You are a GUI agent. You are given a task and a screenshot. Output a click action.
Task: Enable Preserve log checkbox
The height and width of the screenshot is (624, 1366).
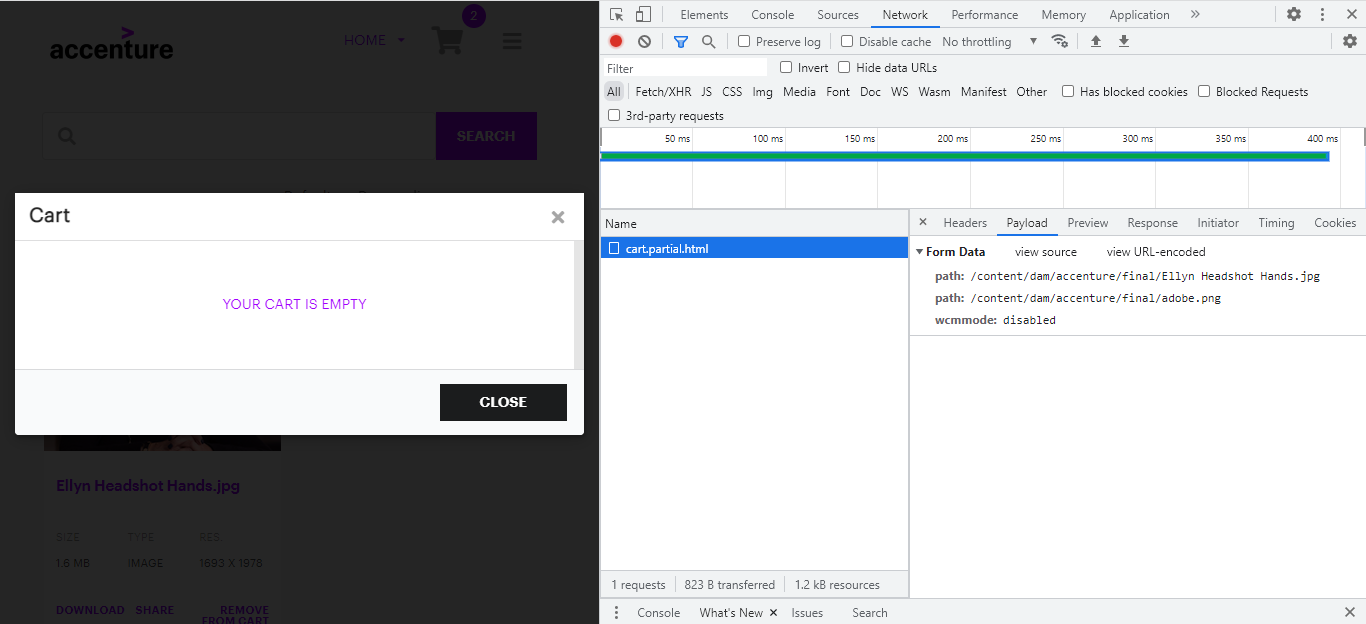coord(744,41)
